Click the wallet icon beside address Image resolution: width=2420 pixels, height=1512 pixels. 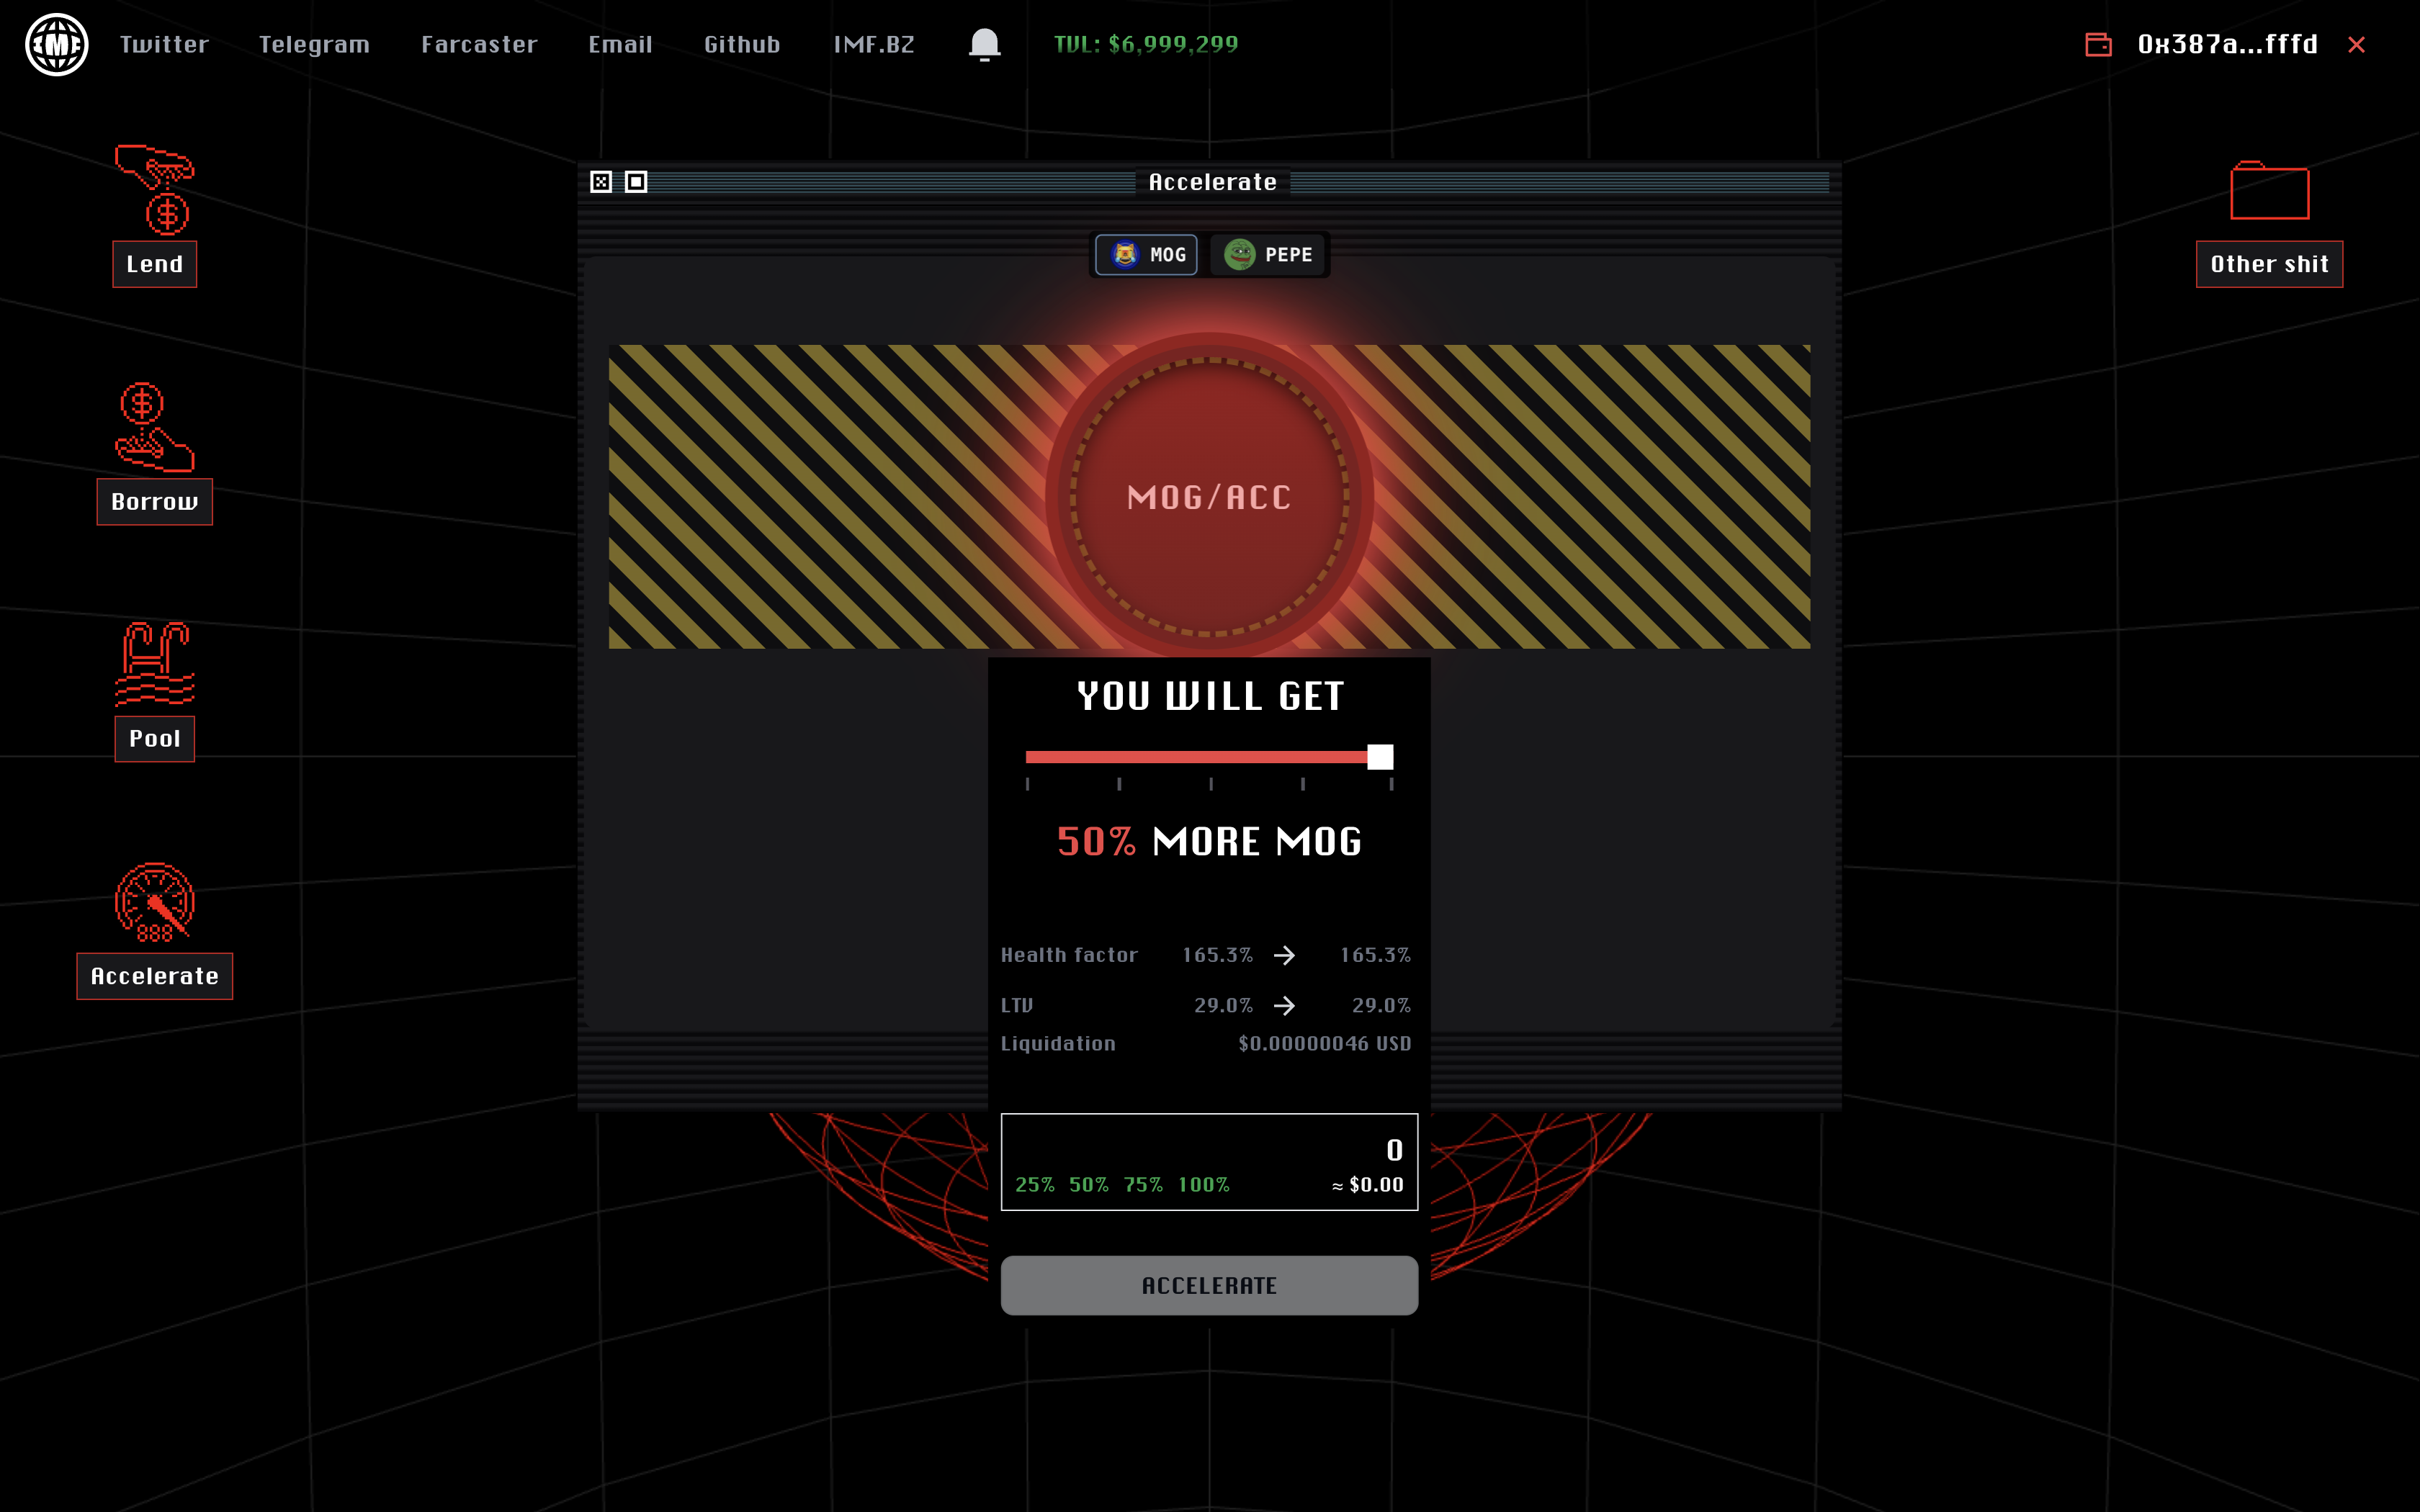point(2098,44)
